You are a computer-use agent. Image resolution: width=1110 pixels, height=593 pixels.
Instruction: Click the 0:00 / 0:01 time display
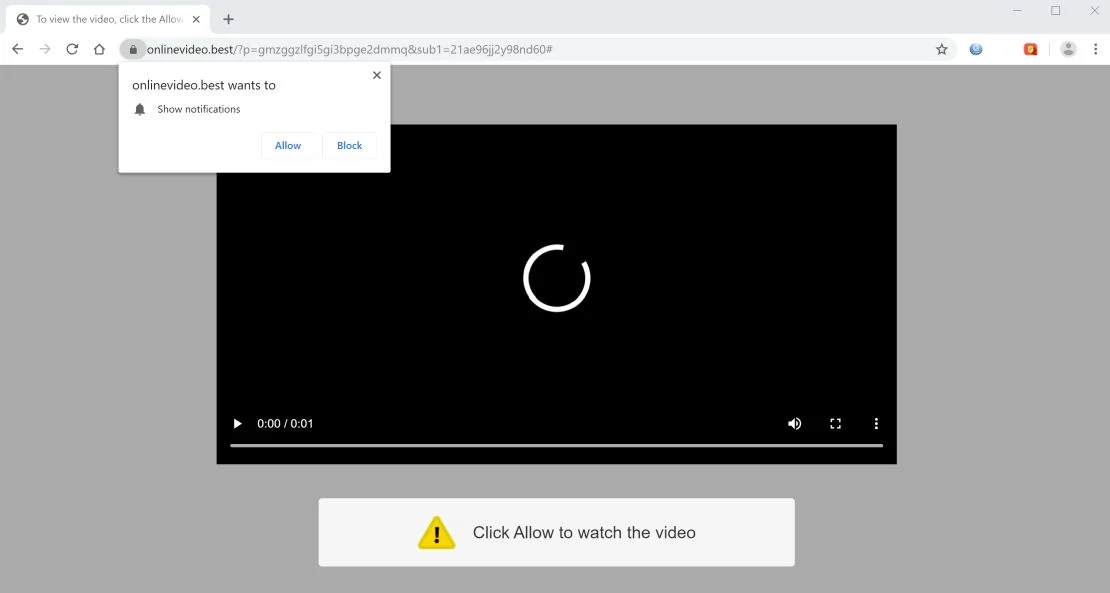pyautogui.click(x=285, y=423)
